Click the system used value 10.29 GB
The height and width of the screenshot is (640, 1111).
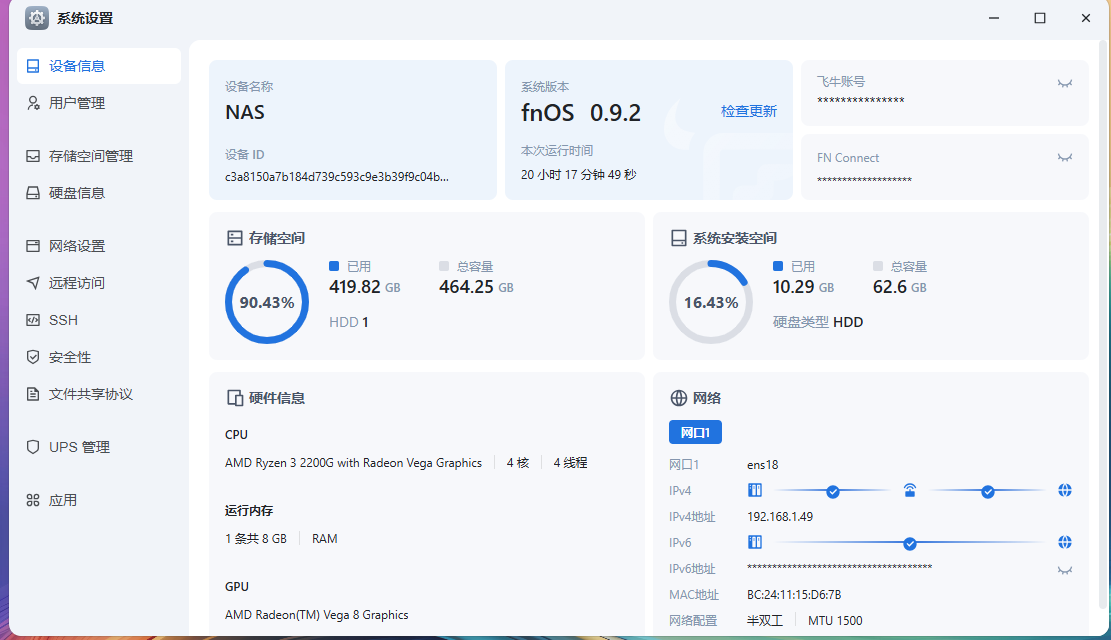[x=803, y=286]
